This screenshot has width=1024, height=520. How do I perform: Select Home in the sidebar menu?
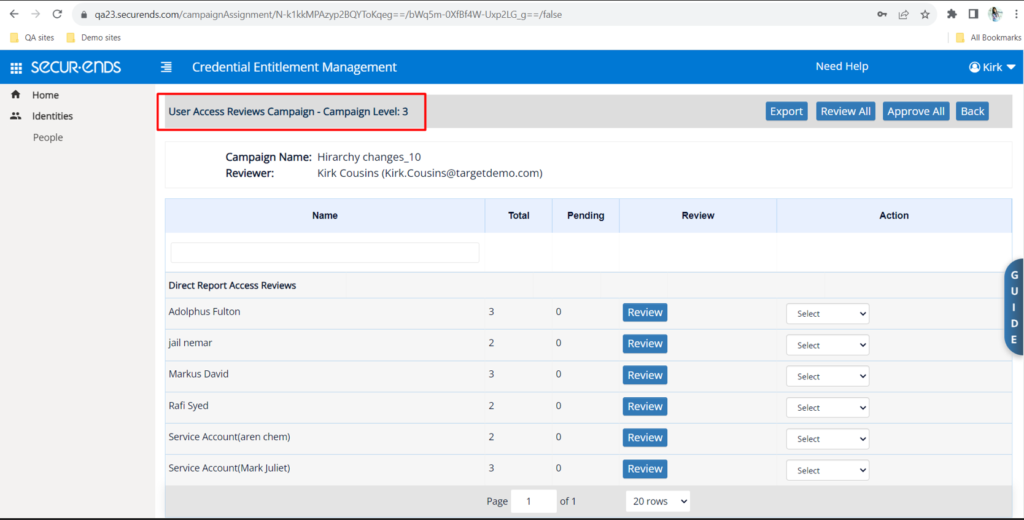[45, 95]
